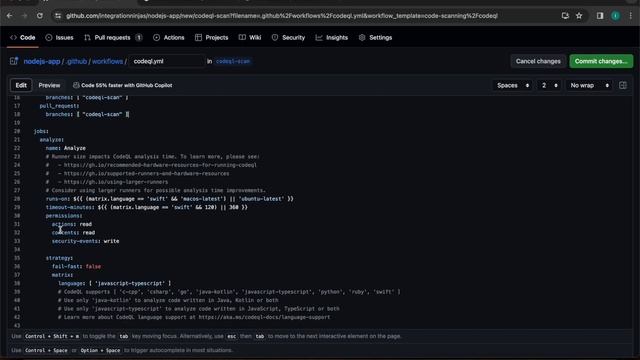Click the comment starting 'Consider using larger runners'

pos(156,191)
